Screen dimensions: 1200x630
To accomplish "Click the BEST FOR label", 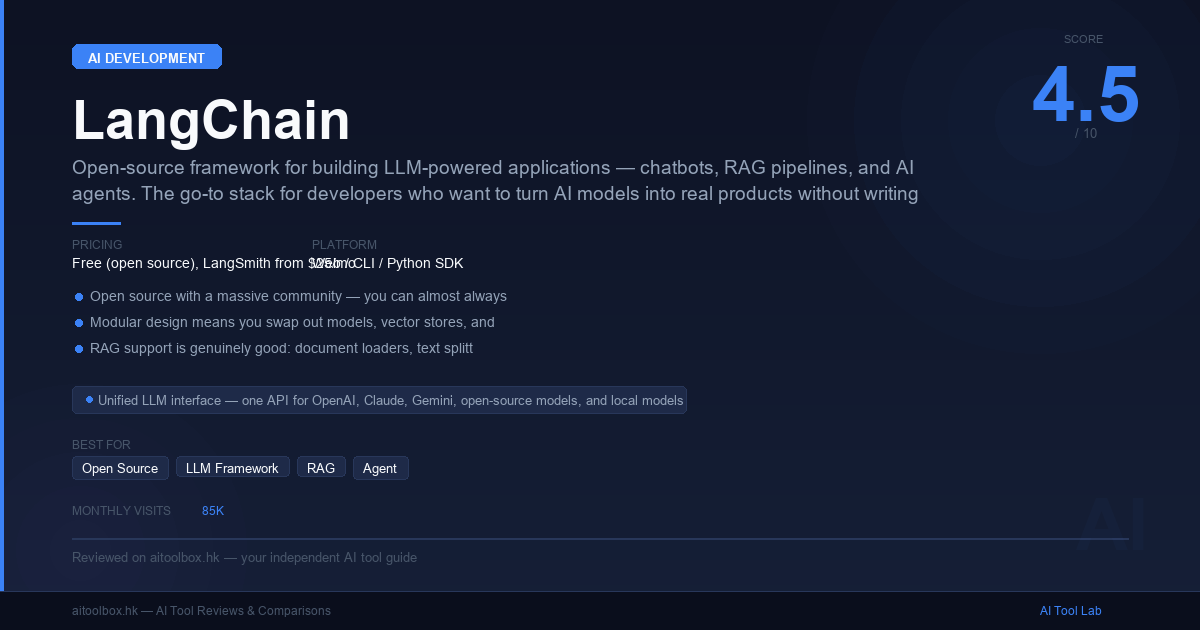I will (101, 445).
